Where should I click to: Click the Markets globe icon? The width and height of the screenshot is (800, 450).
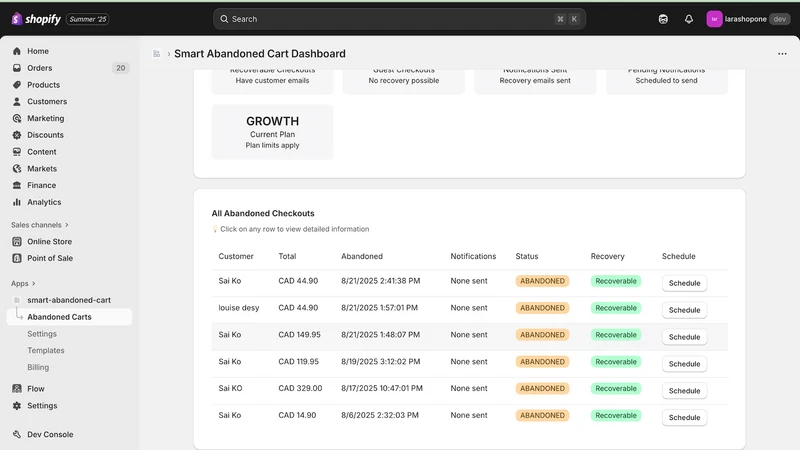click(17, 168)
